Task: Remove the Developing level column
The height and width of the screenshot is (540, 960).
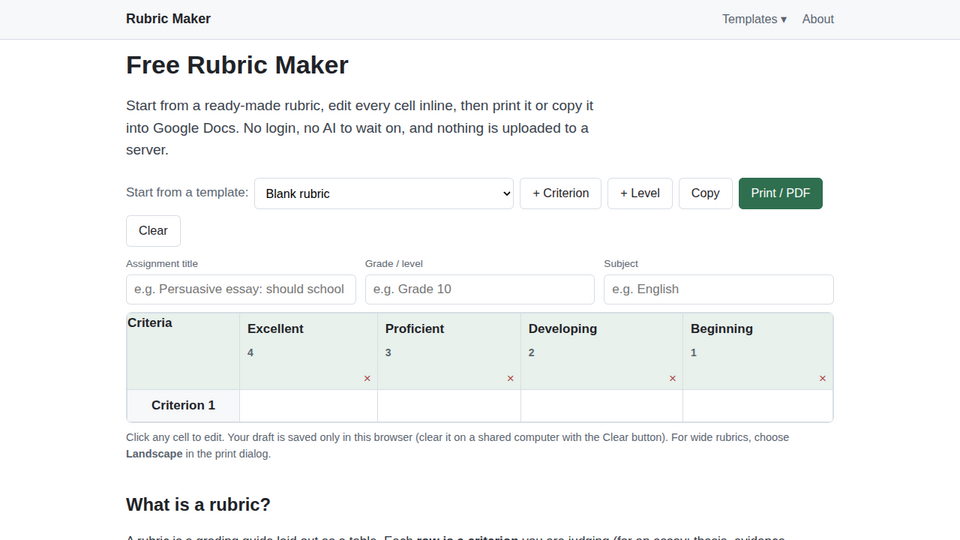Action: (x=673, y=378)
